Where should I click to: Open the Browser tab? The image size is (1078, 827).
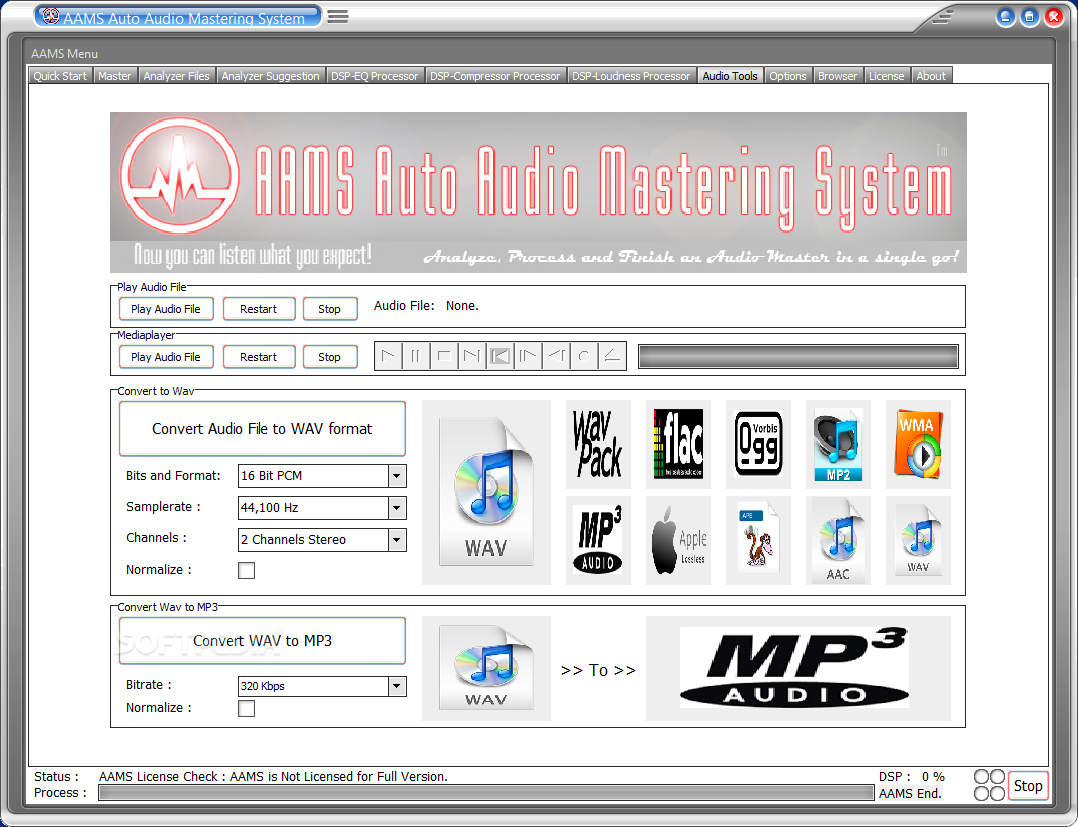tap(837, 76)
